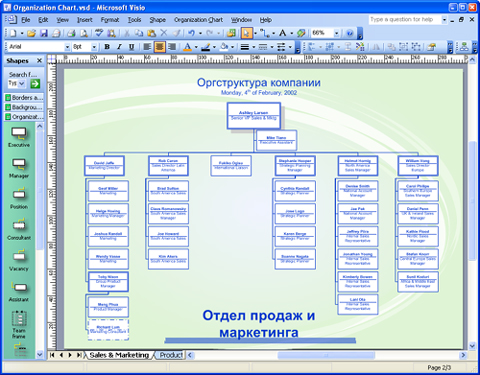Toggle Italic formatting
480x375 pixels.
[119, 47]
